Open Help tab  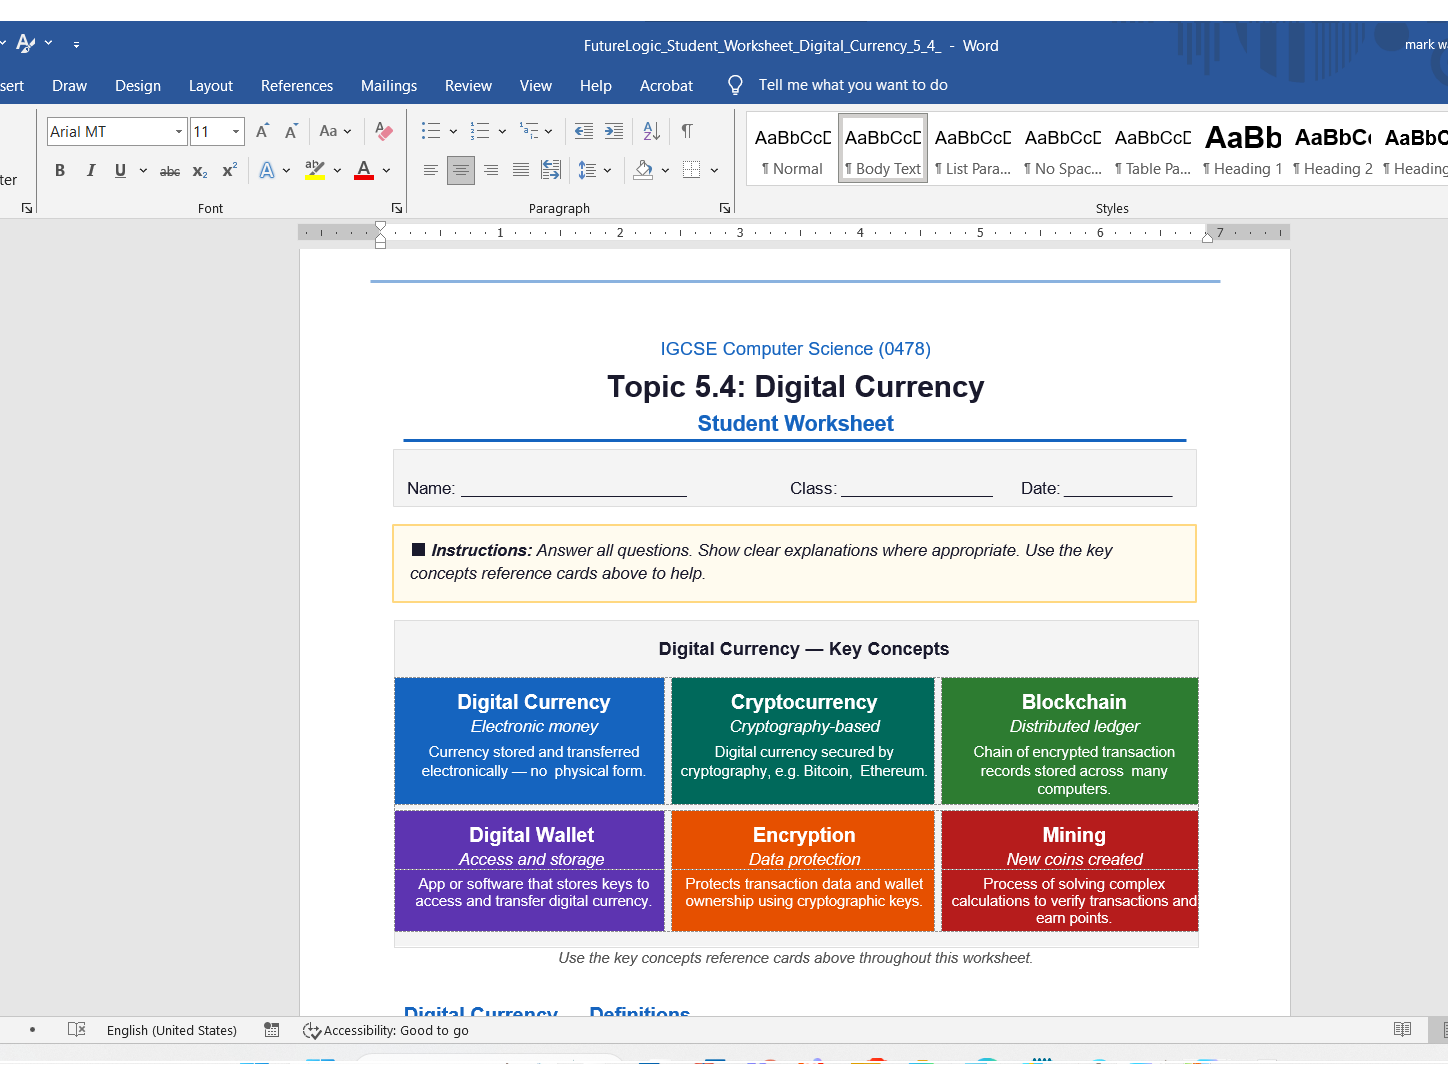tap(596, 86)
